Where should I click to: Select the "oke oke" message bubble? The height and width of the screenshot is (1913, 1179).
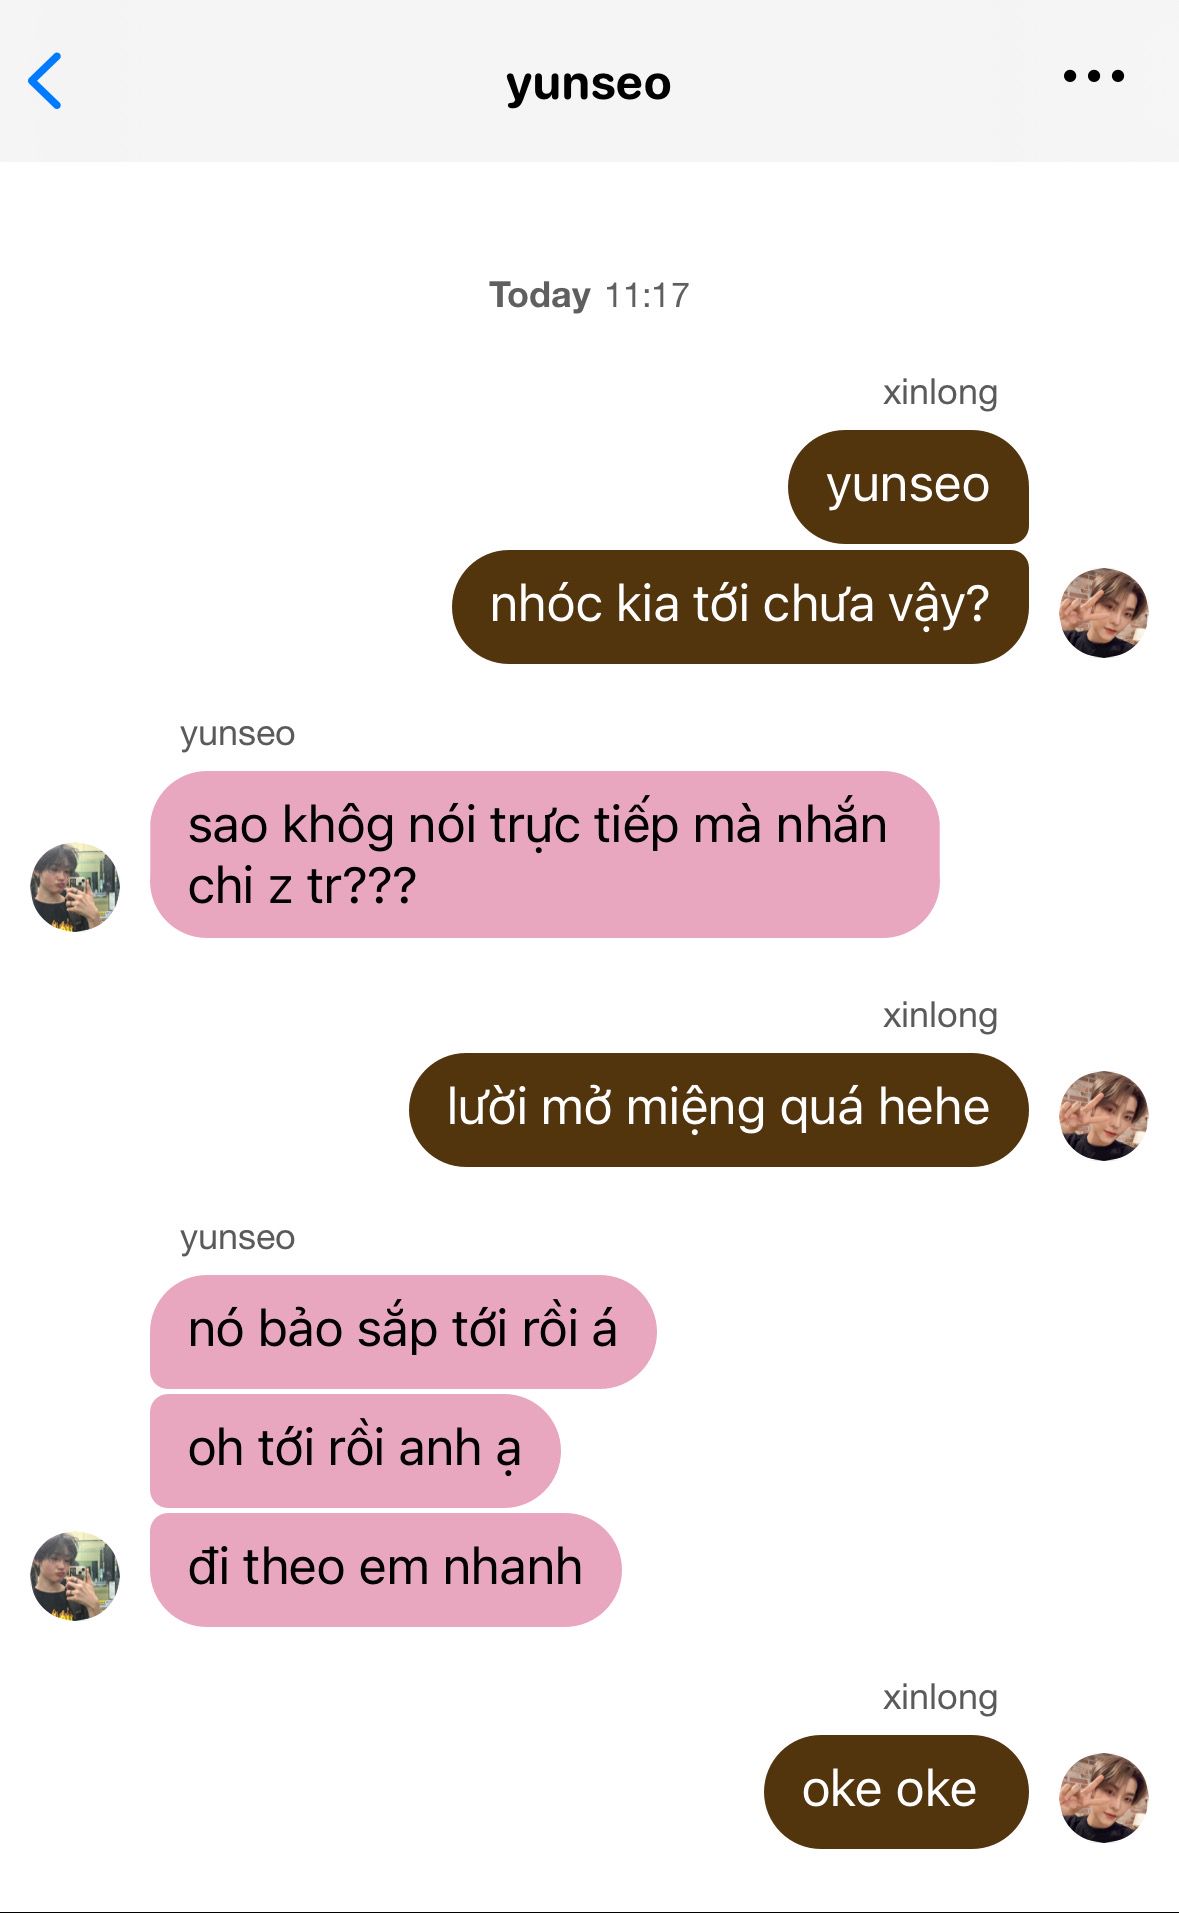(x=896, y=1791)
